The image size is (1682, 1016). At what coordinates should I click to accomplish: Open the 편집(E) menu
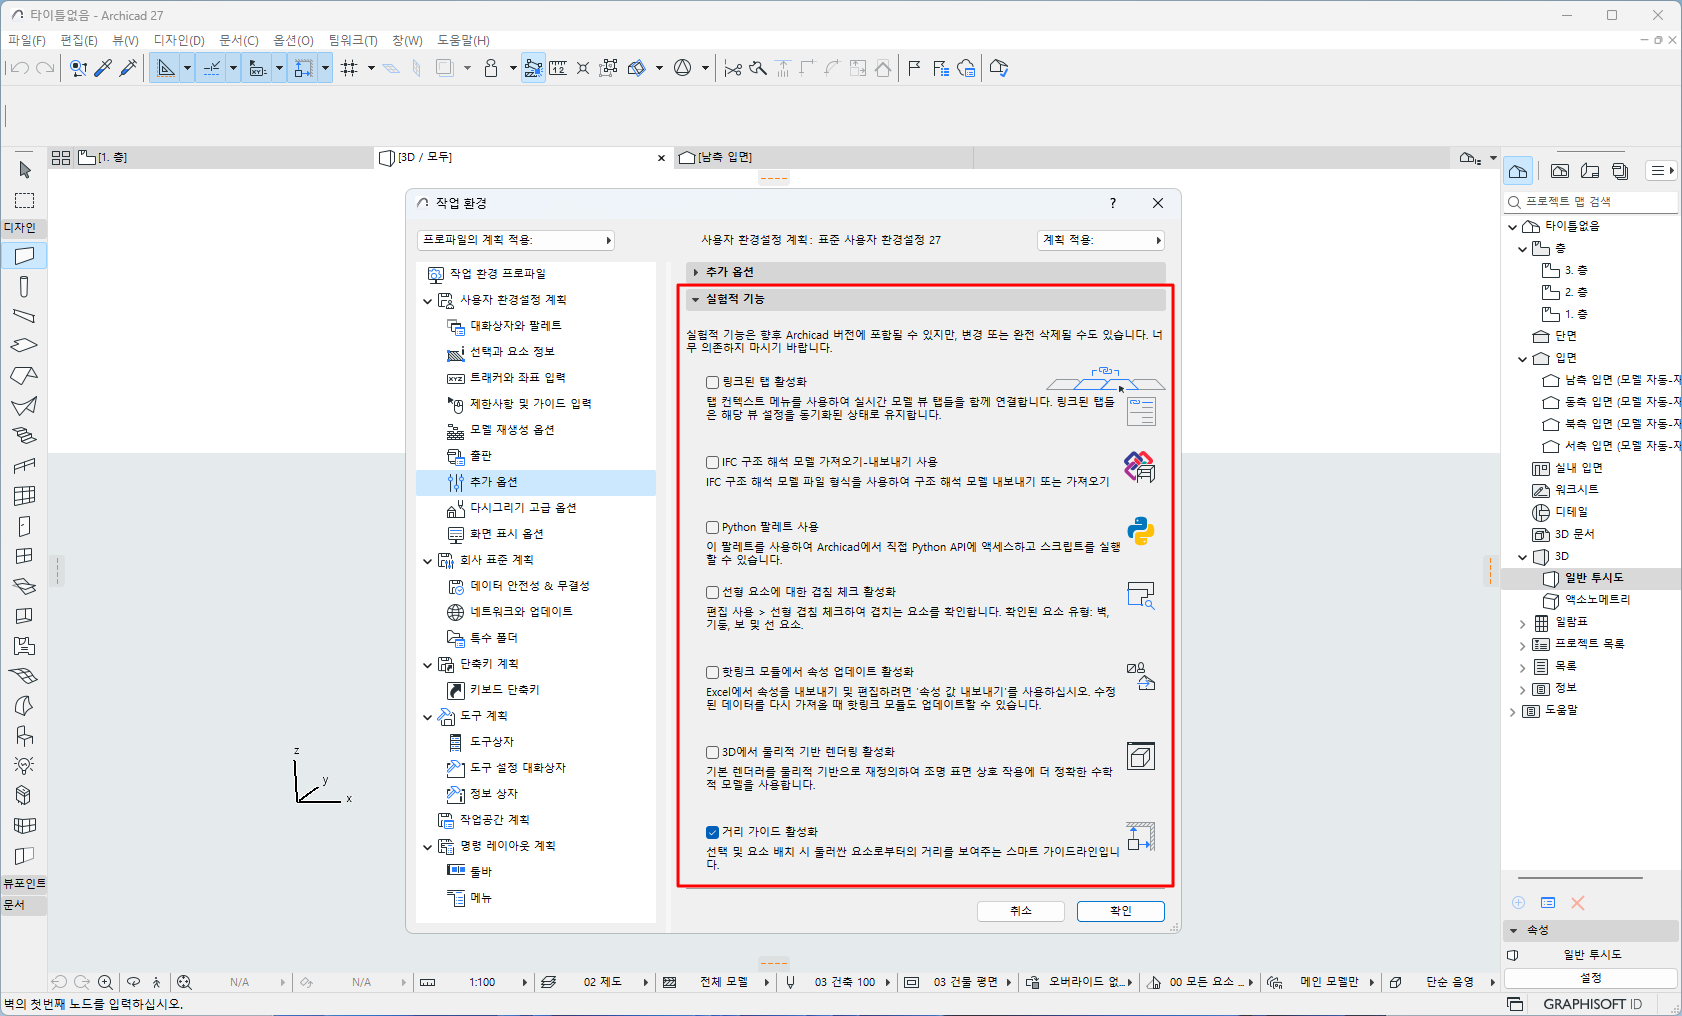pyautogui.click(x=79, y=40)
